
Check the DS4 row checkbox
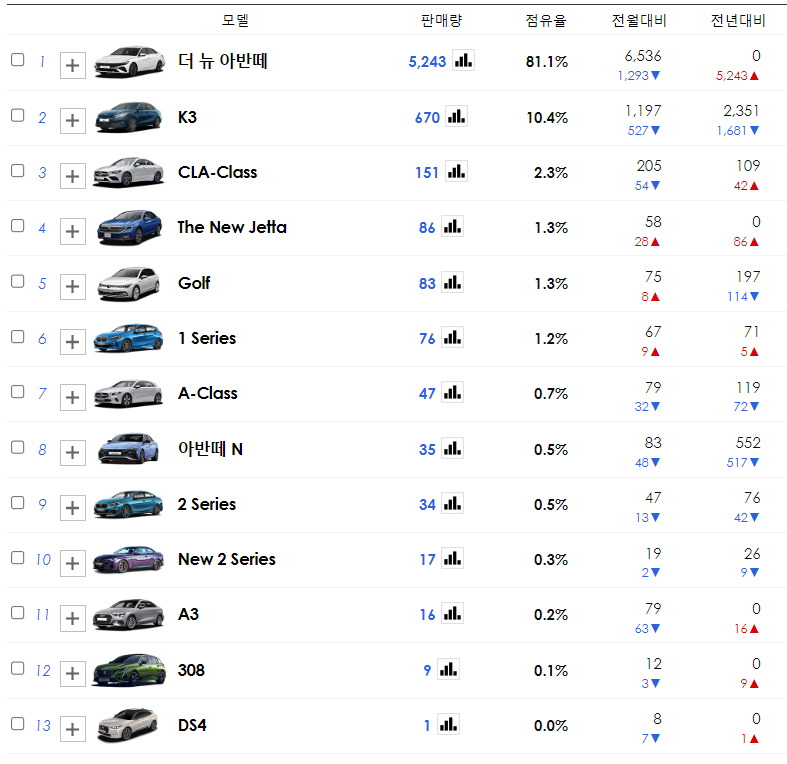tap(18, 724)
